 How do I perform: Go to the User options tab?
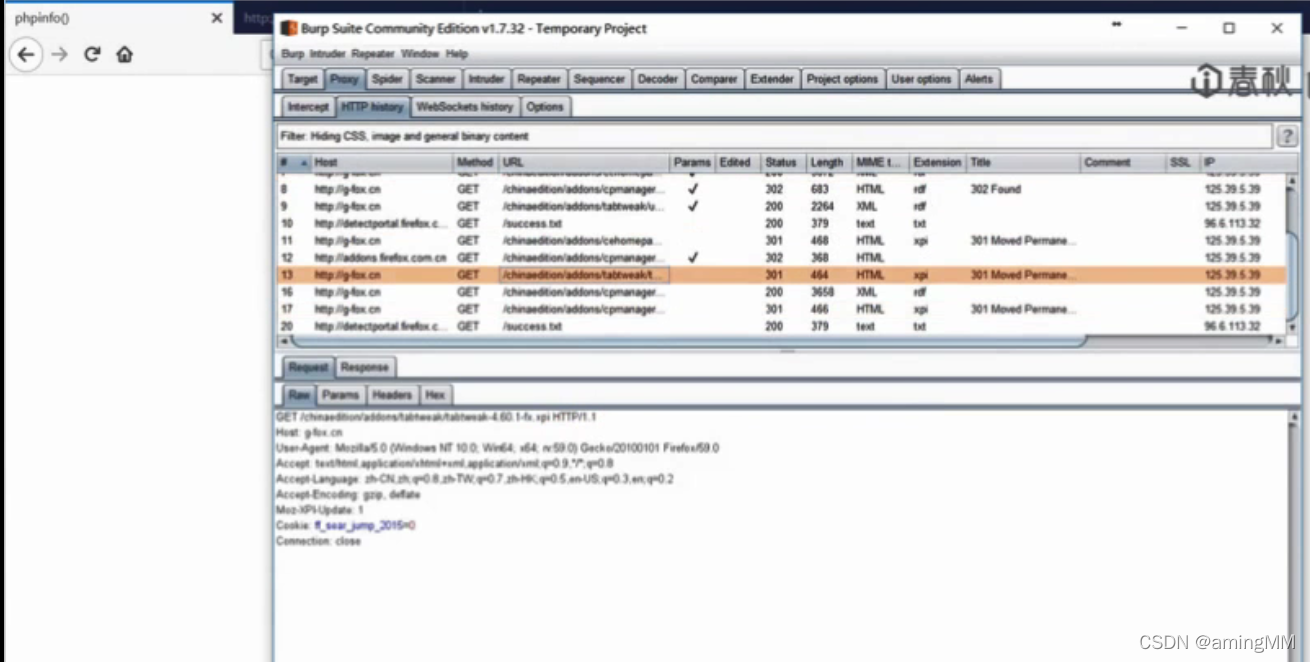(921, 79)
